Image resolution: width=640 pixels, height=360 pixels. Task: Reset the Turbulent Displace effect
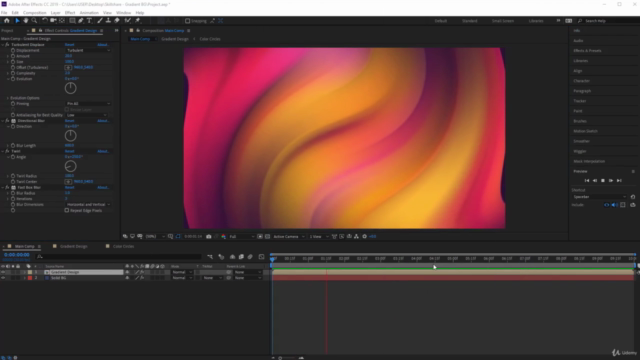coord(69,44)
